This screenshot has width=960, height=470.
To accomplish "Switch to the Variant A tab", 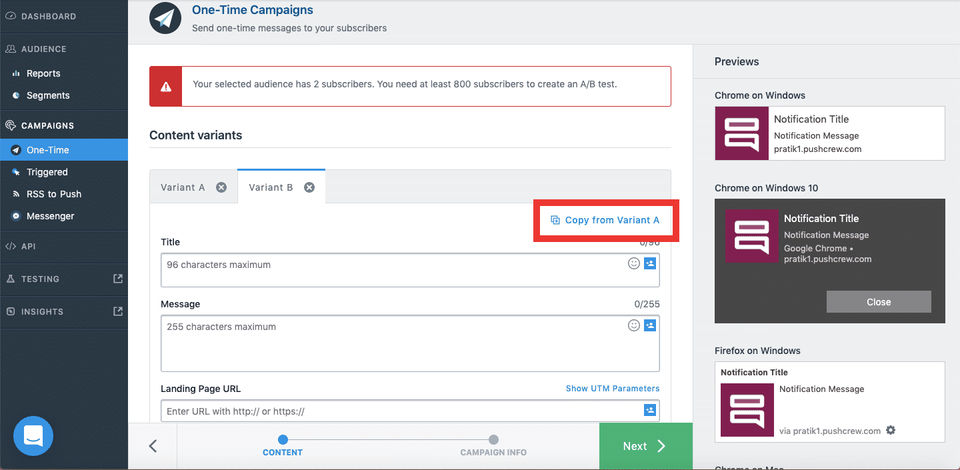I will (183, 187).
